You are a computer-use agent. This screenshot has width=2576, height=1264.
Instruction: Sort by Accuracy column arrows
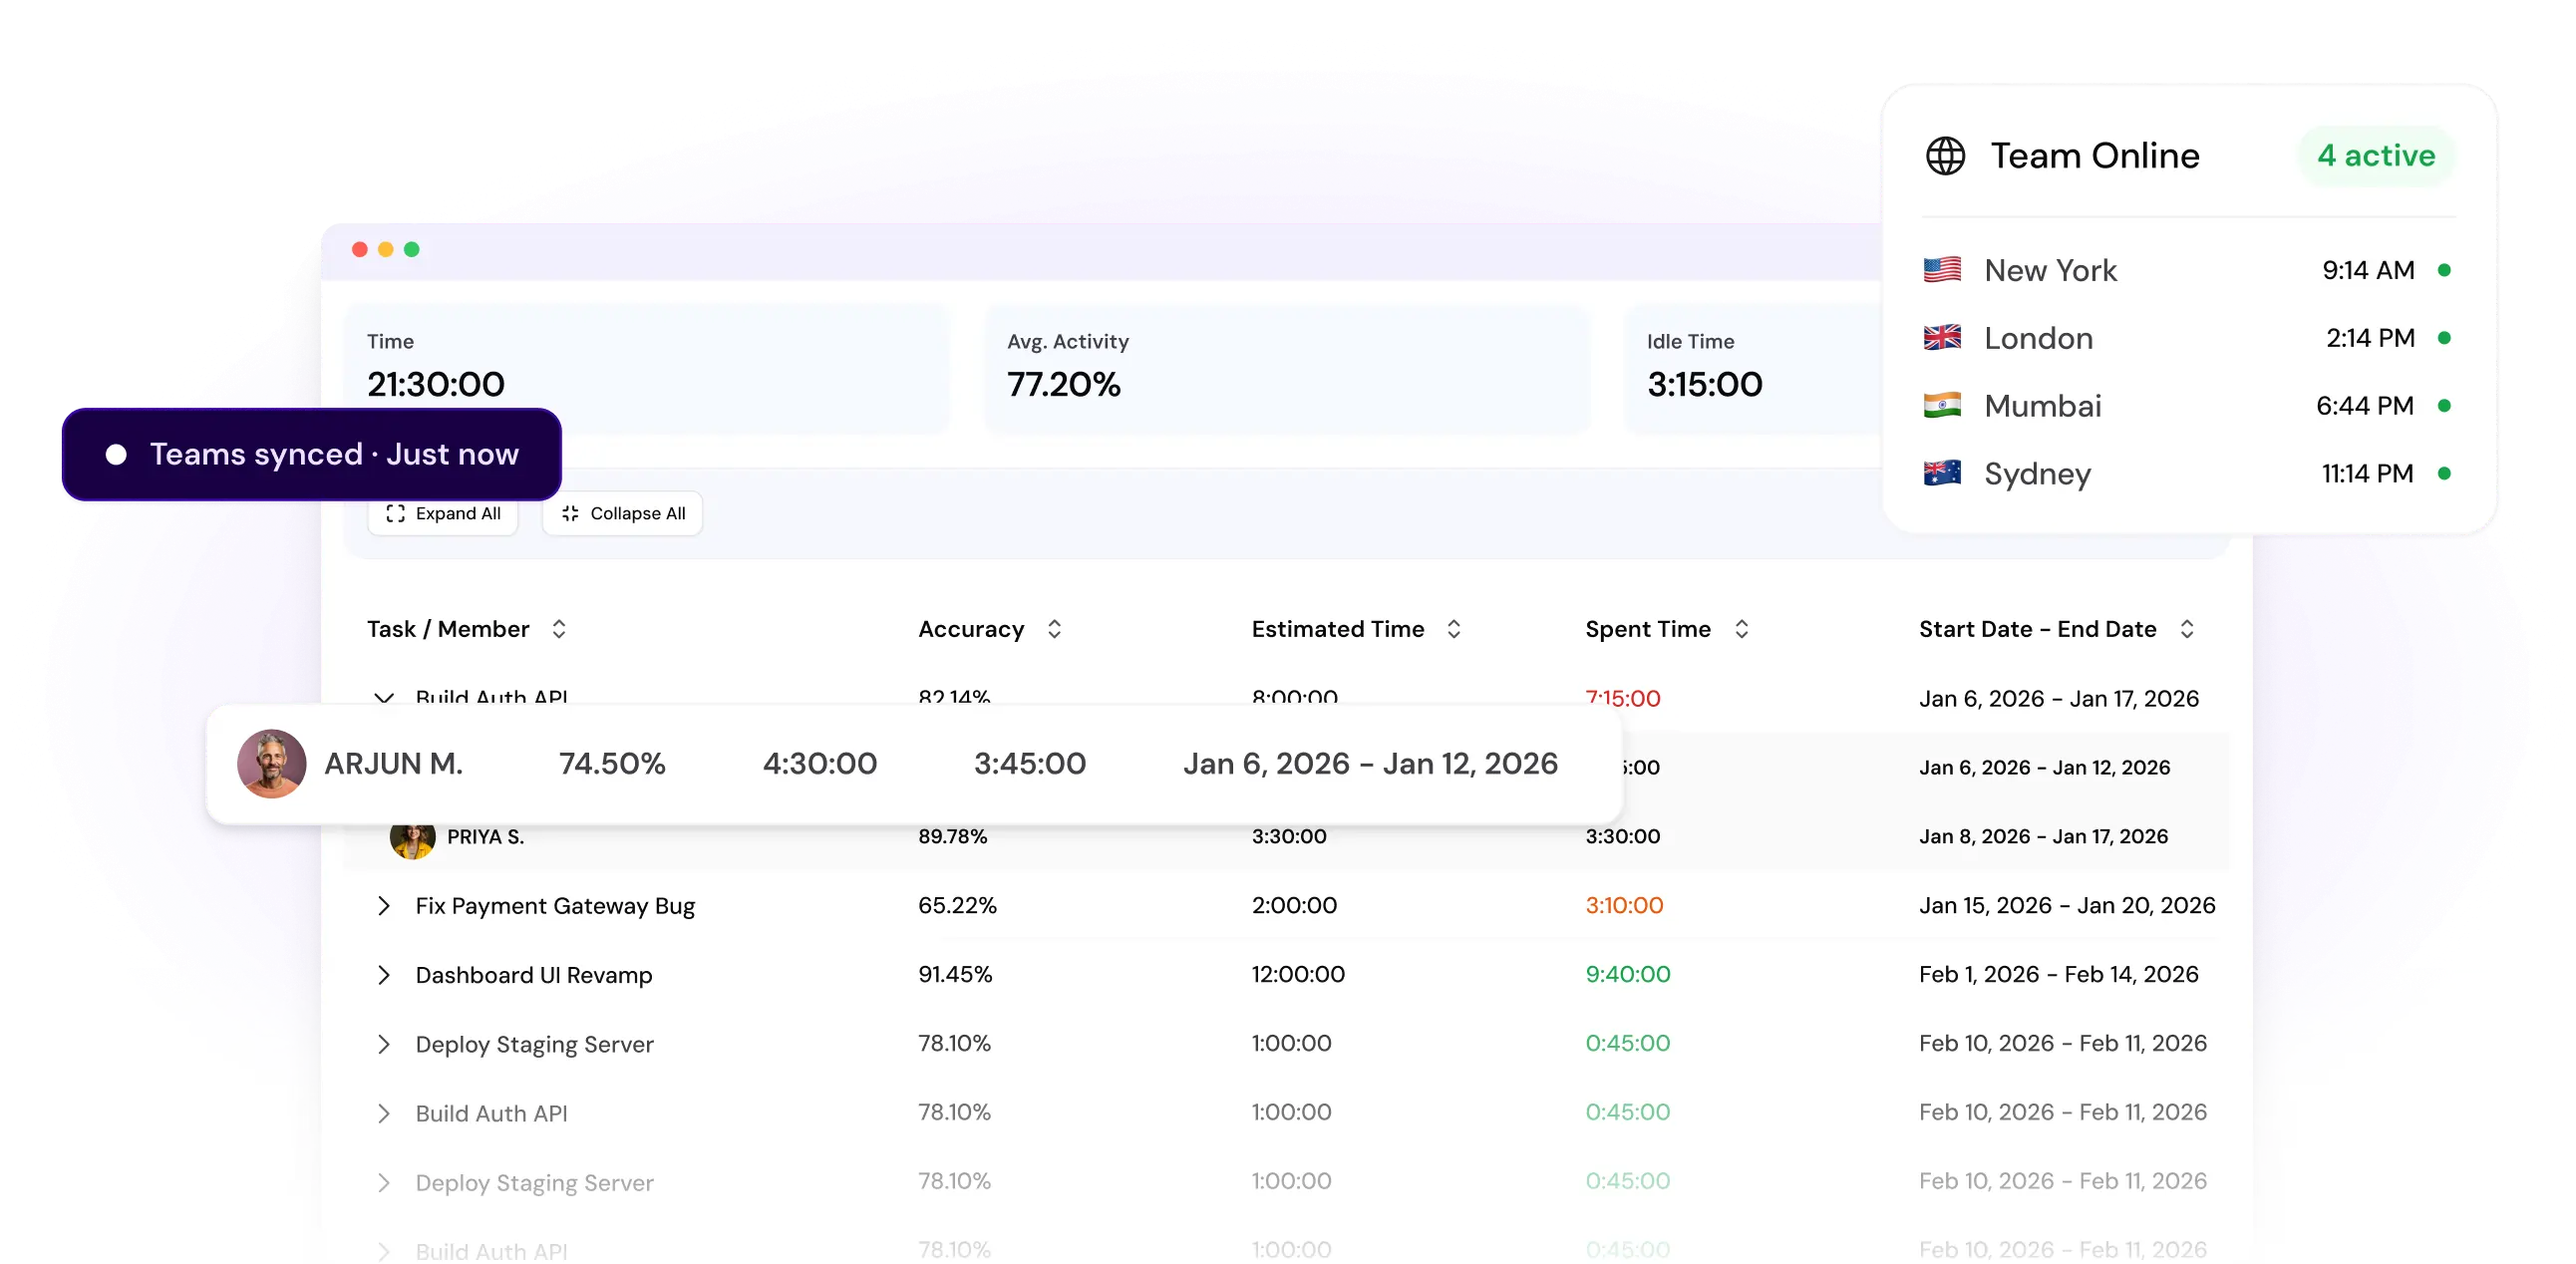[x=1054, y=629]
